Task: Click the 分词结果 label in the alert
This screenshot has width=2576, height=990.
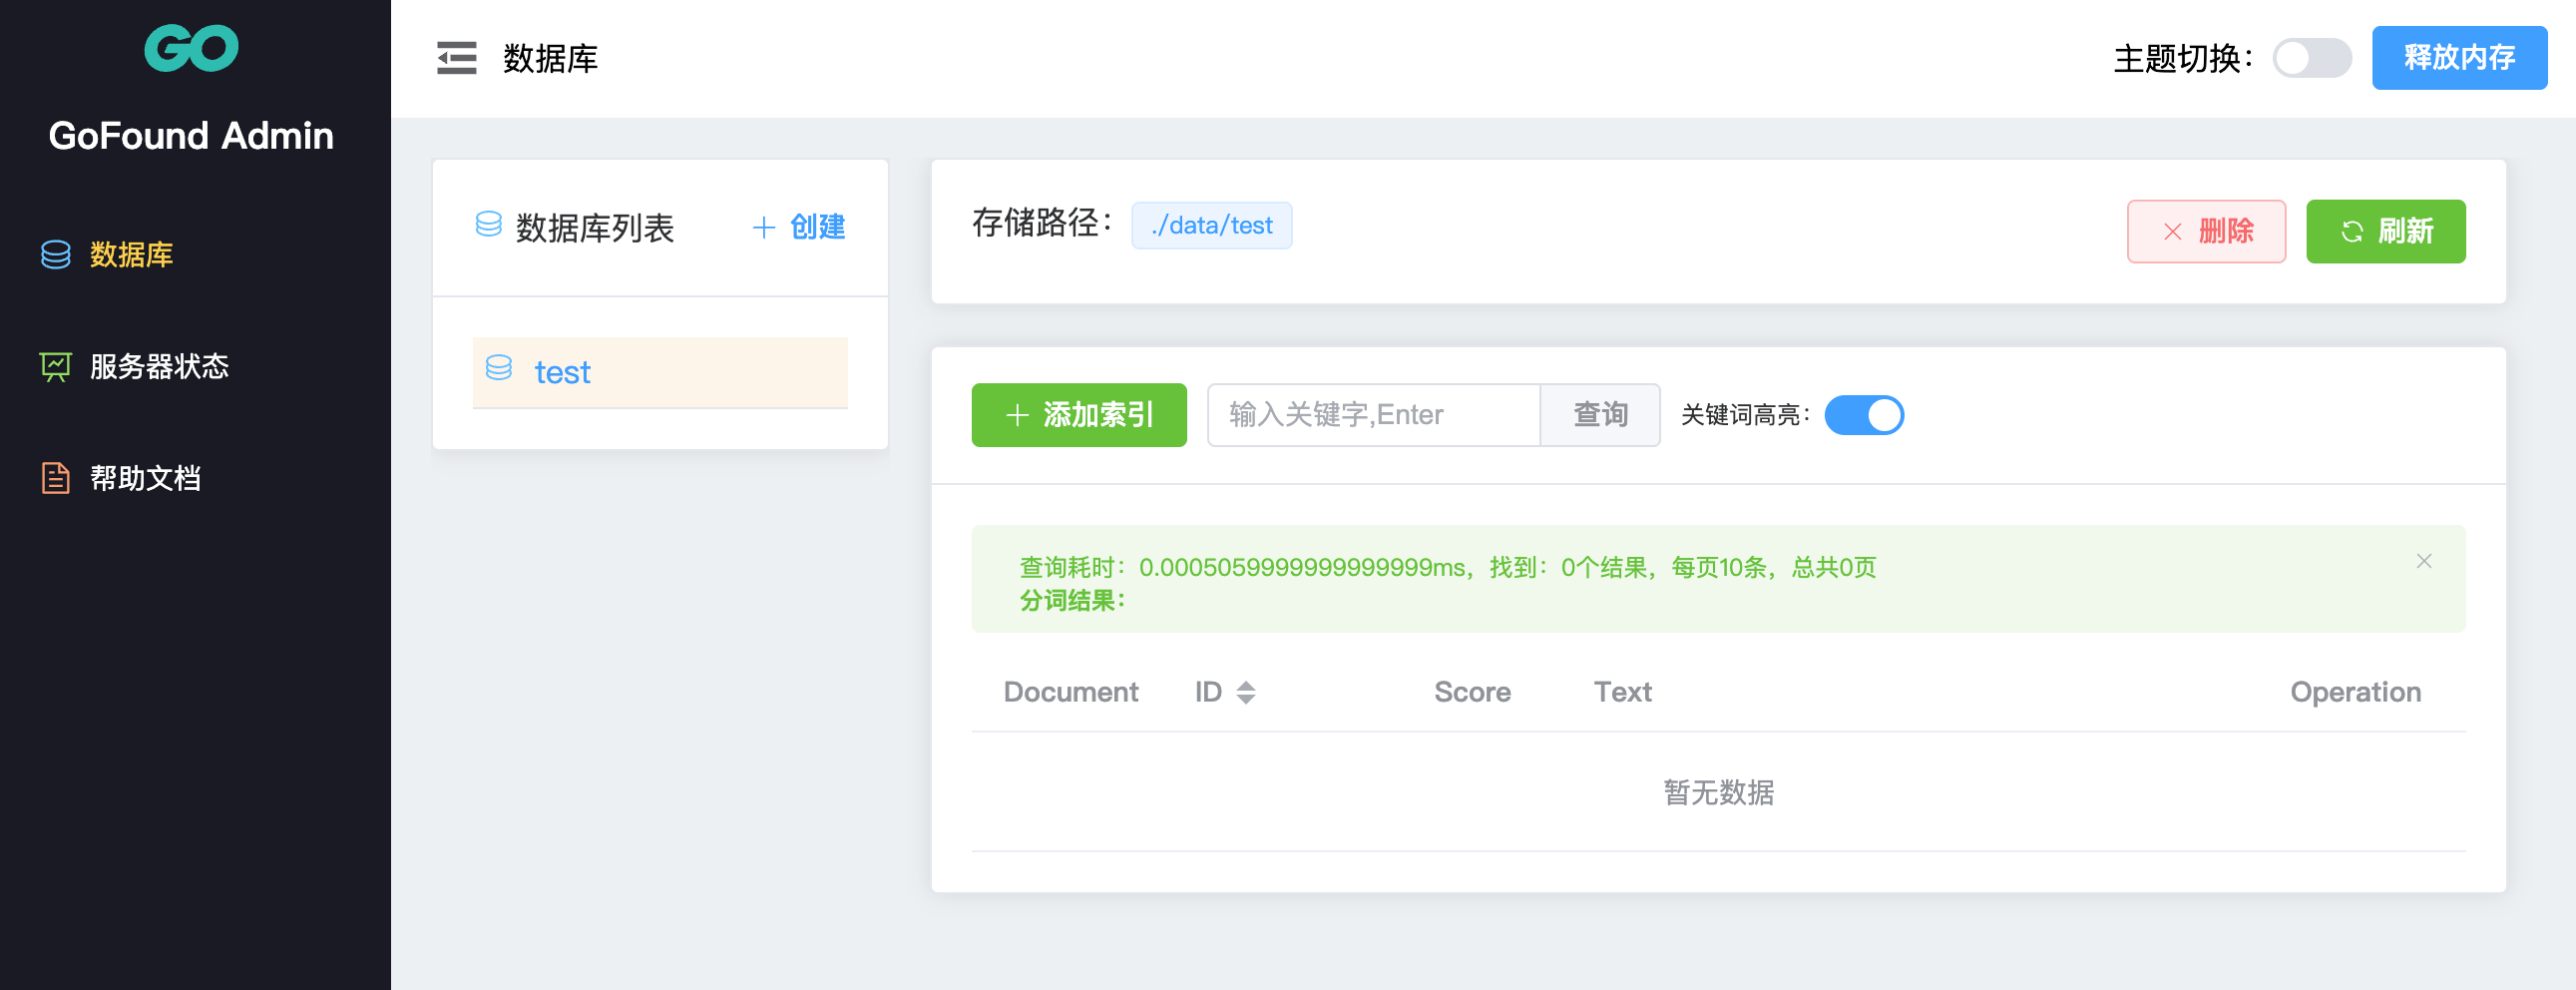Action: pos(1072,600)
